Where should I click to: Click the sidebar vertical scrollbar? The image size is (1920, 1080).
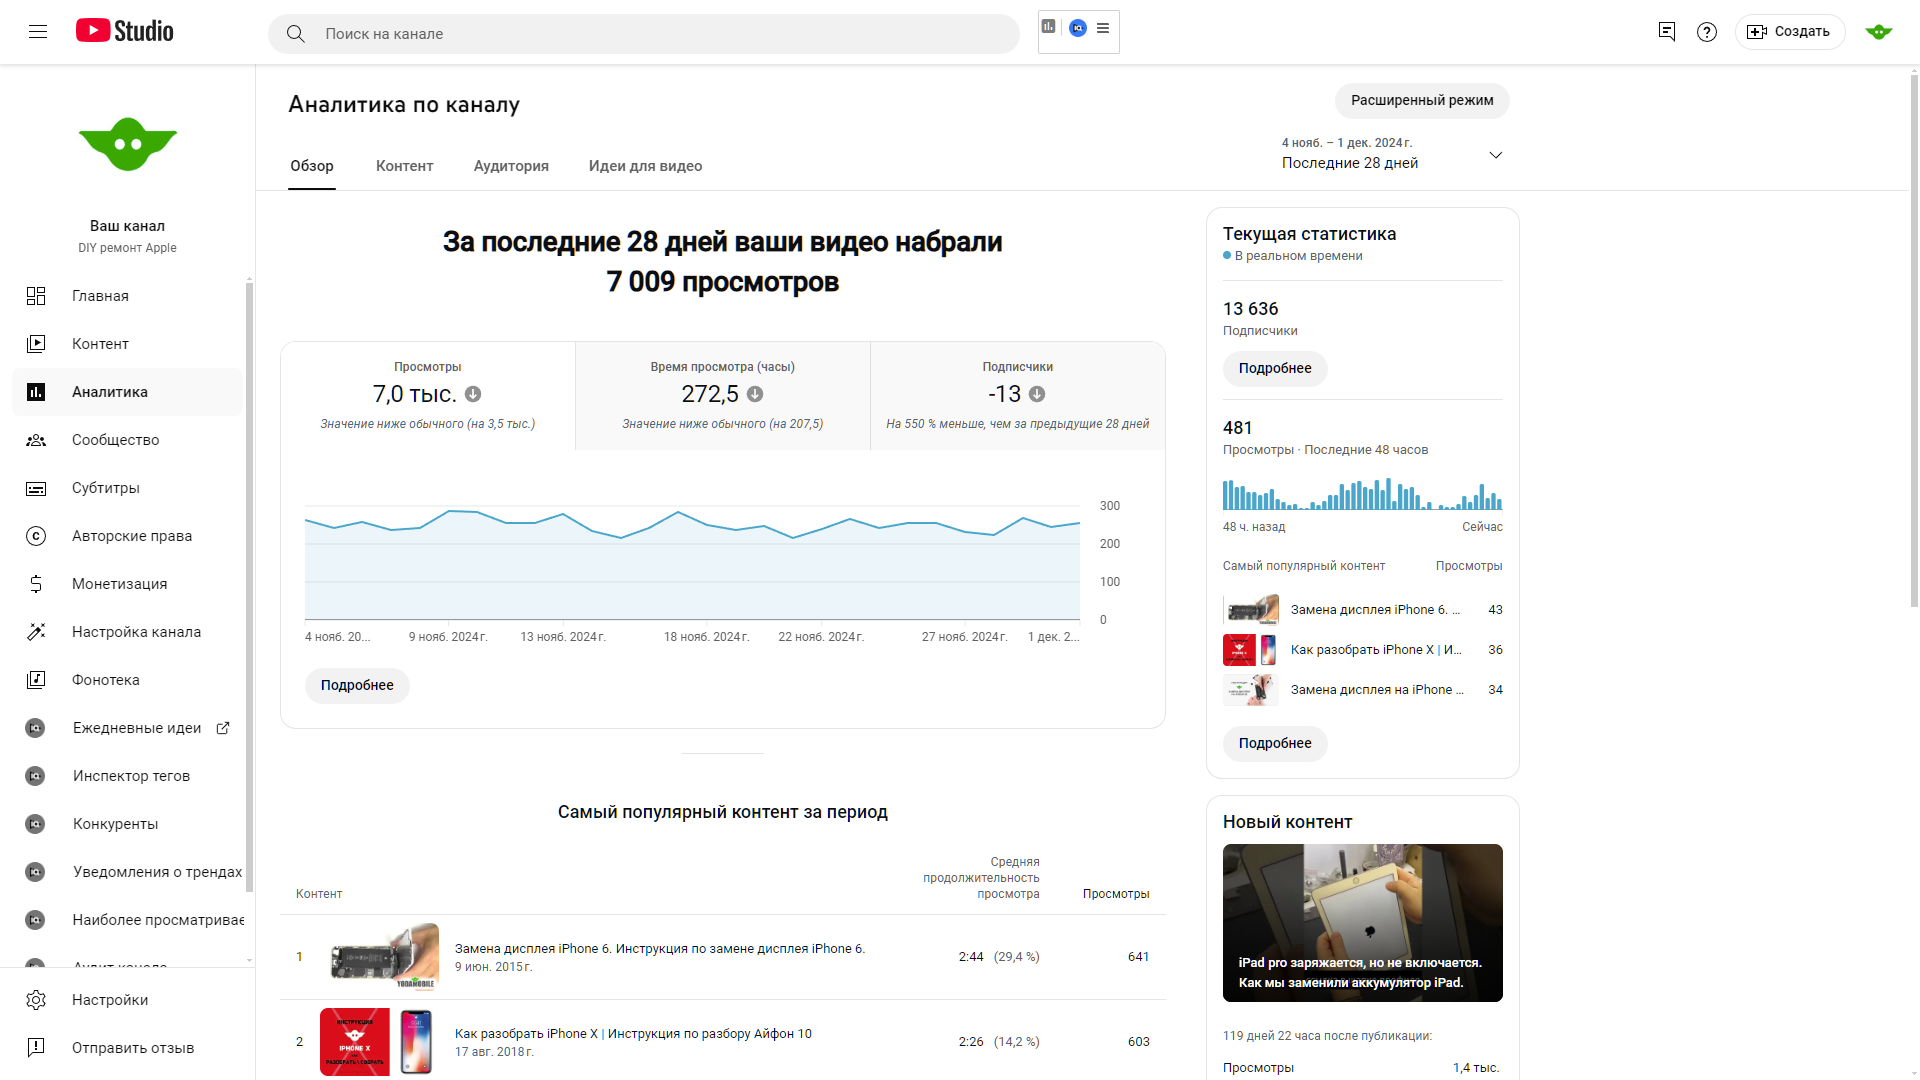[x=249, y=585]
